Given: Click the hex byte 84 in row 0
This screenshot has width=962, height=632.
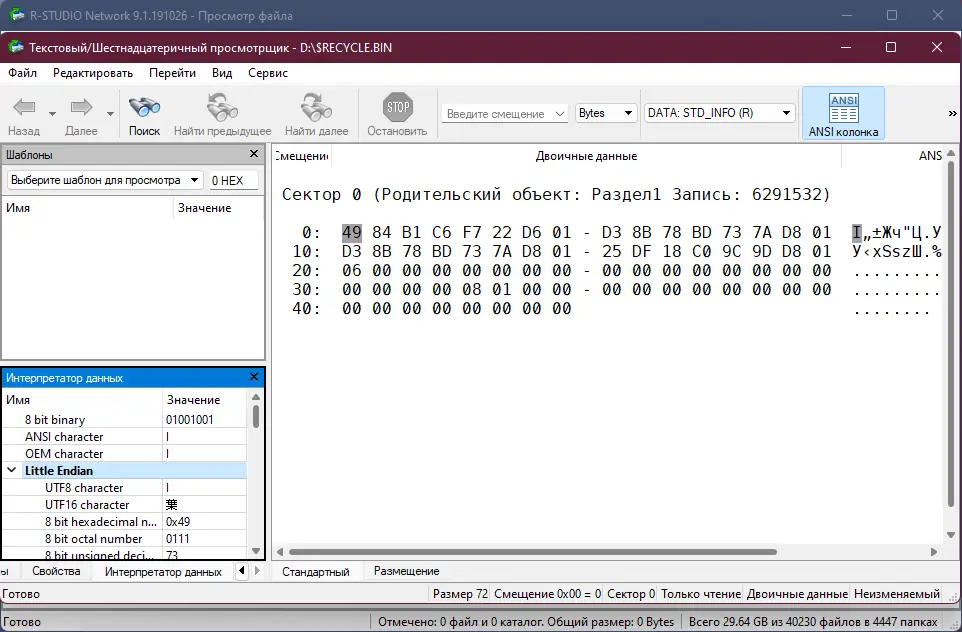Looking at the screenshot, I should [382, 233].
